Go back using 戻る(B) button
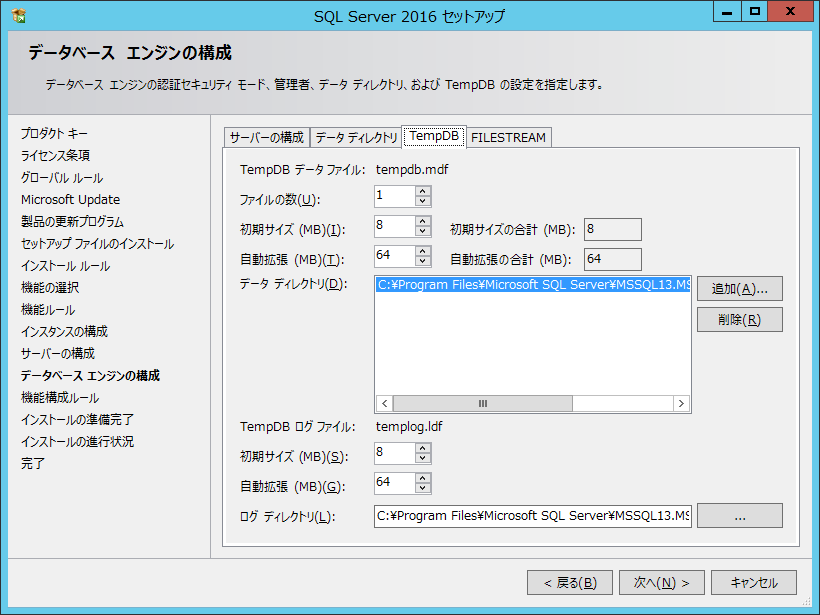Screen dimensions: 820x615 click(569, 583)
